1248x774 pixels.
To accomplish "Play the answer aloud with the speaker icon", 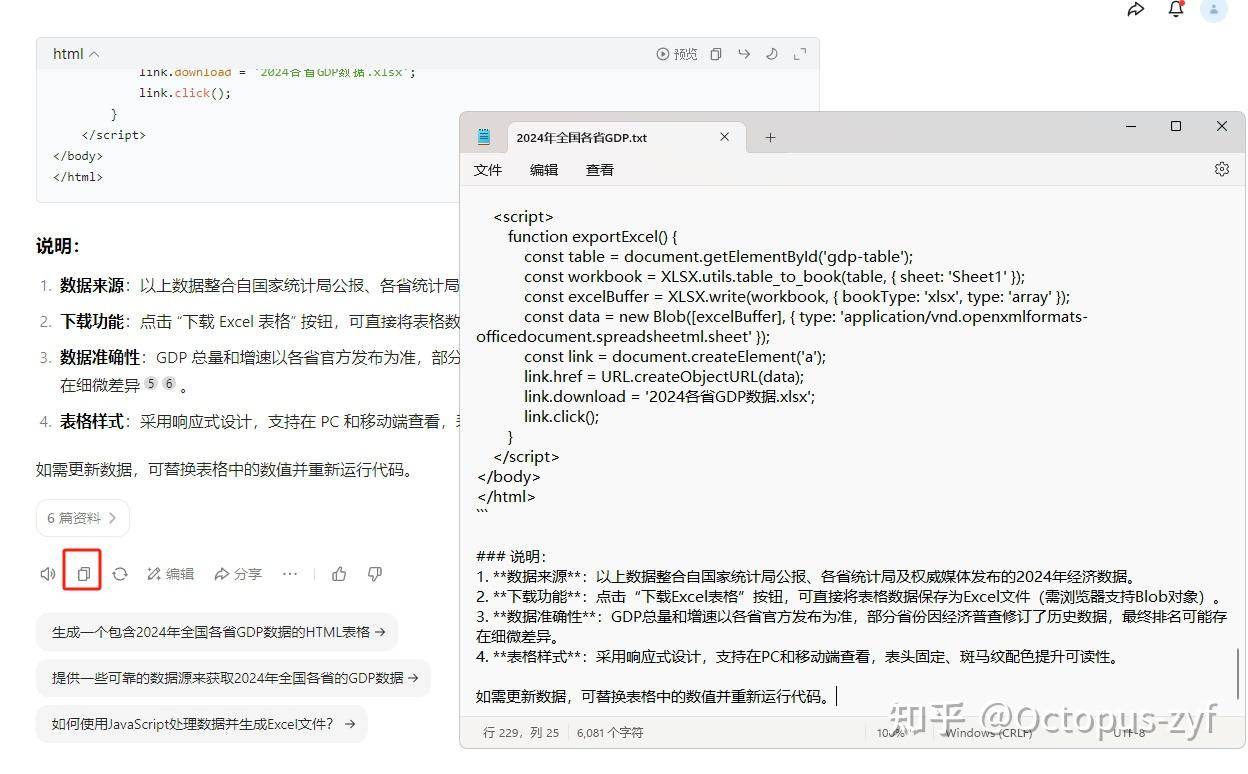I will [x=48, y=574].
